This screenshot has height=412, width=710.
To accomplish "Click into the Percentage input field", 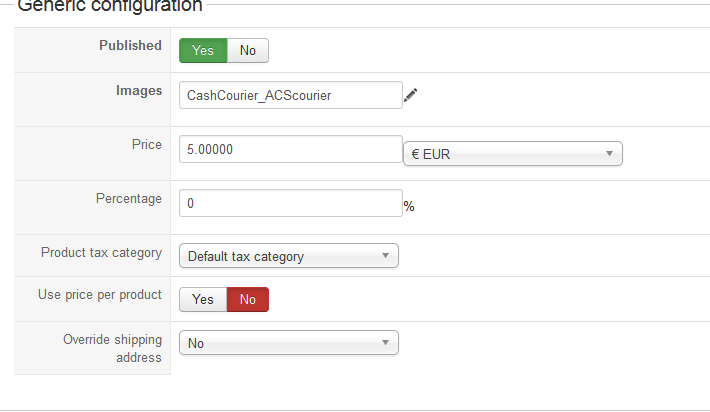I will pyautogui.click(x=291, y=203).
